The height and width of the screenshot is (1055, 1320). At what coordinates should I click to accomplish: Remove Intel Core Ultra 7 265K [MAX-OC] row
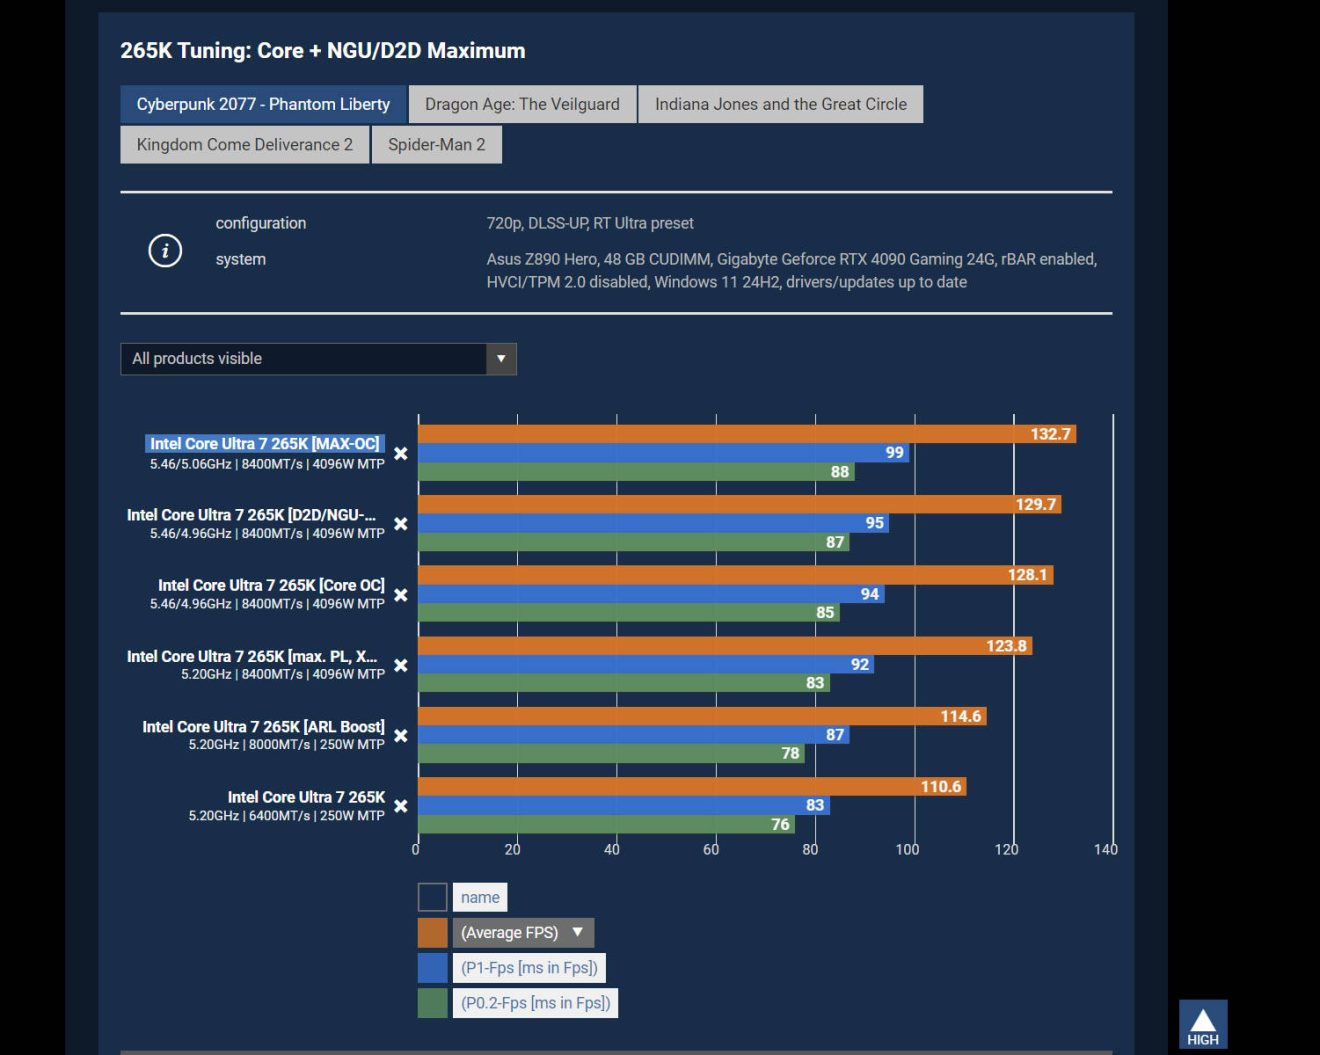click(400, 454)
